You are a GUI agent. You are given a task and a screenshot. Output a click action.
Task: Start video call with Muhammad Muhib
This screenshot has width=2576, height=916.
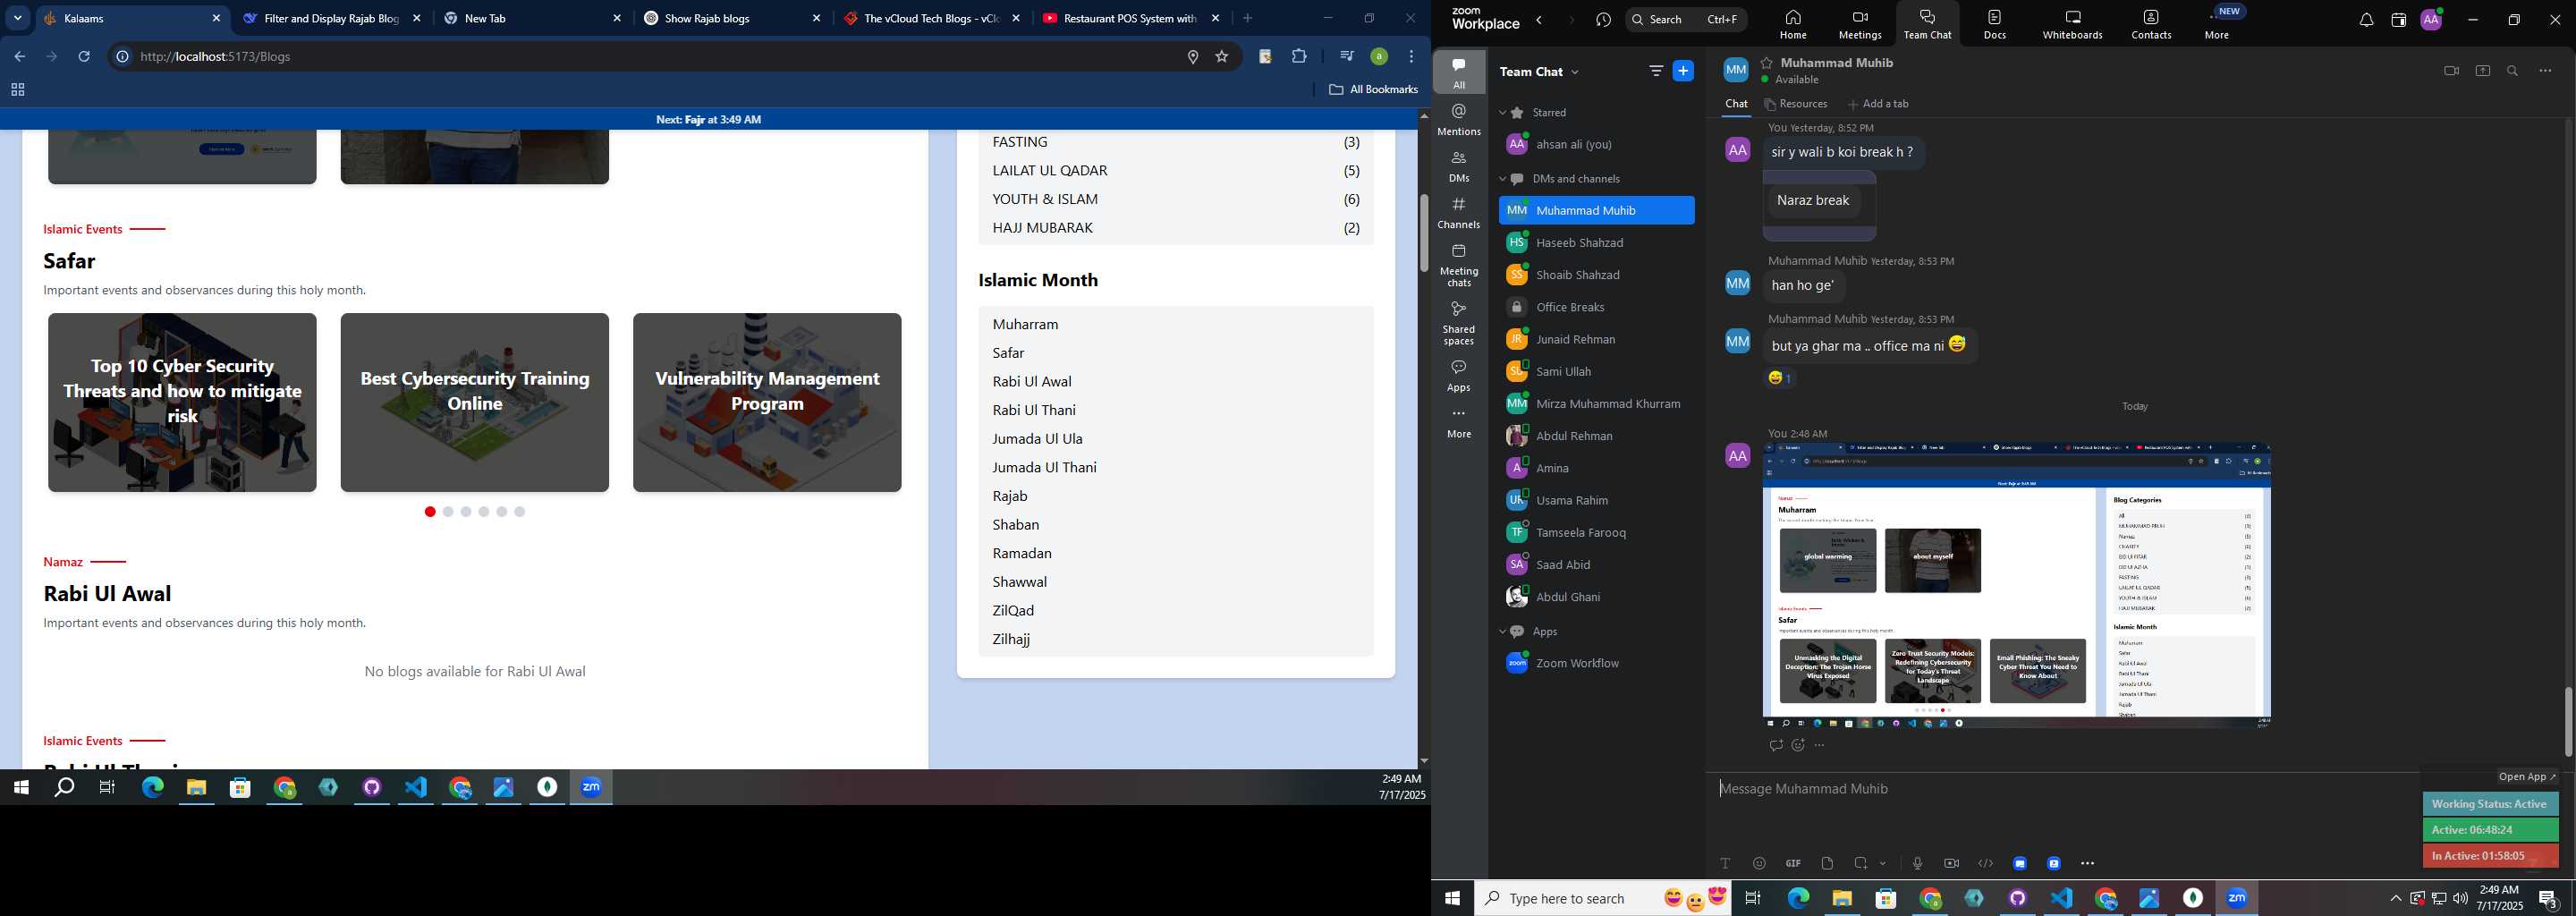point(2451,71)
